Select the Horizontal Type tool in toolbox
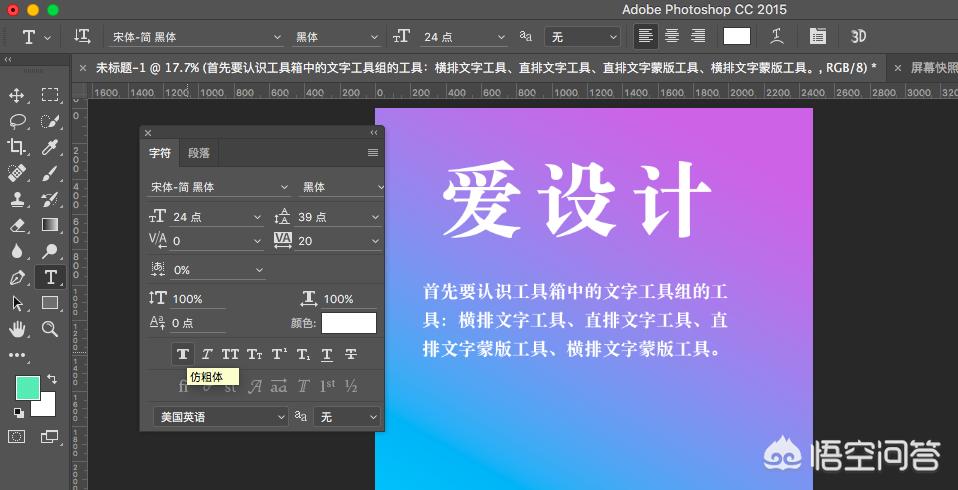 50,277
